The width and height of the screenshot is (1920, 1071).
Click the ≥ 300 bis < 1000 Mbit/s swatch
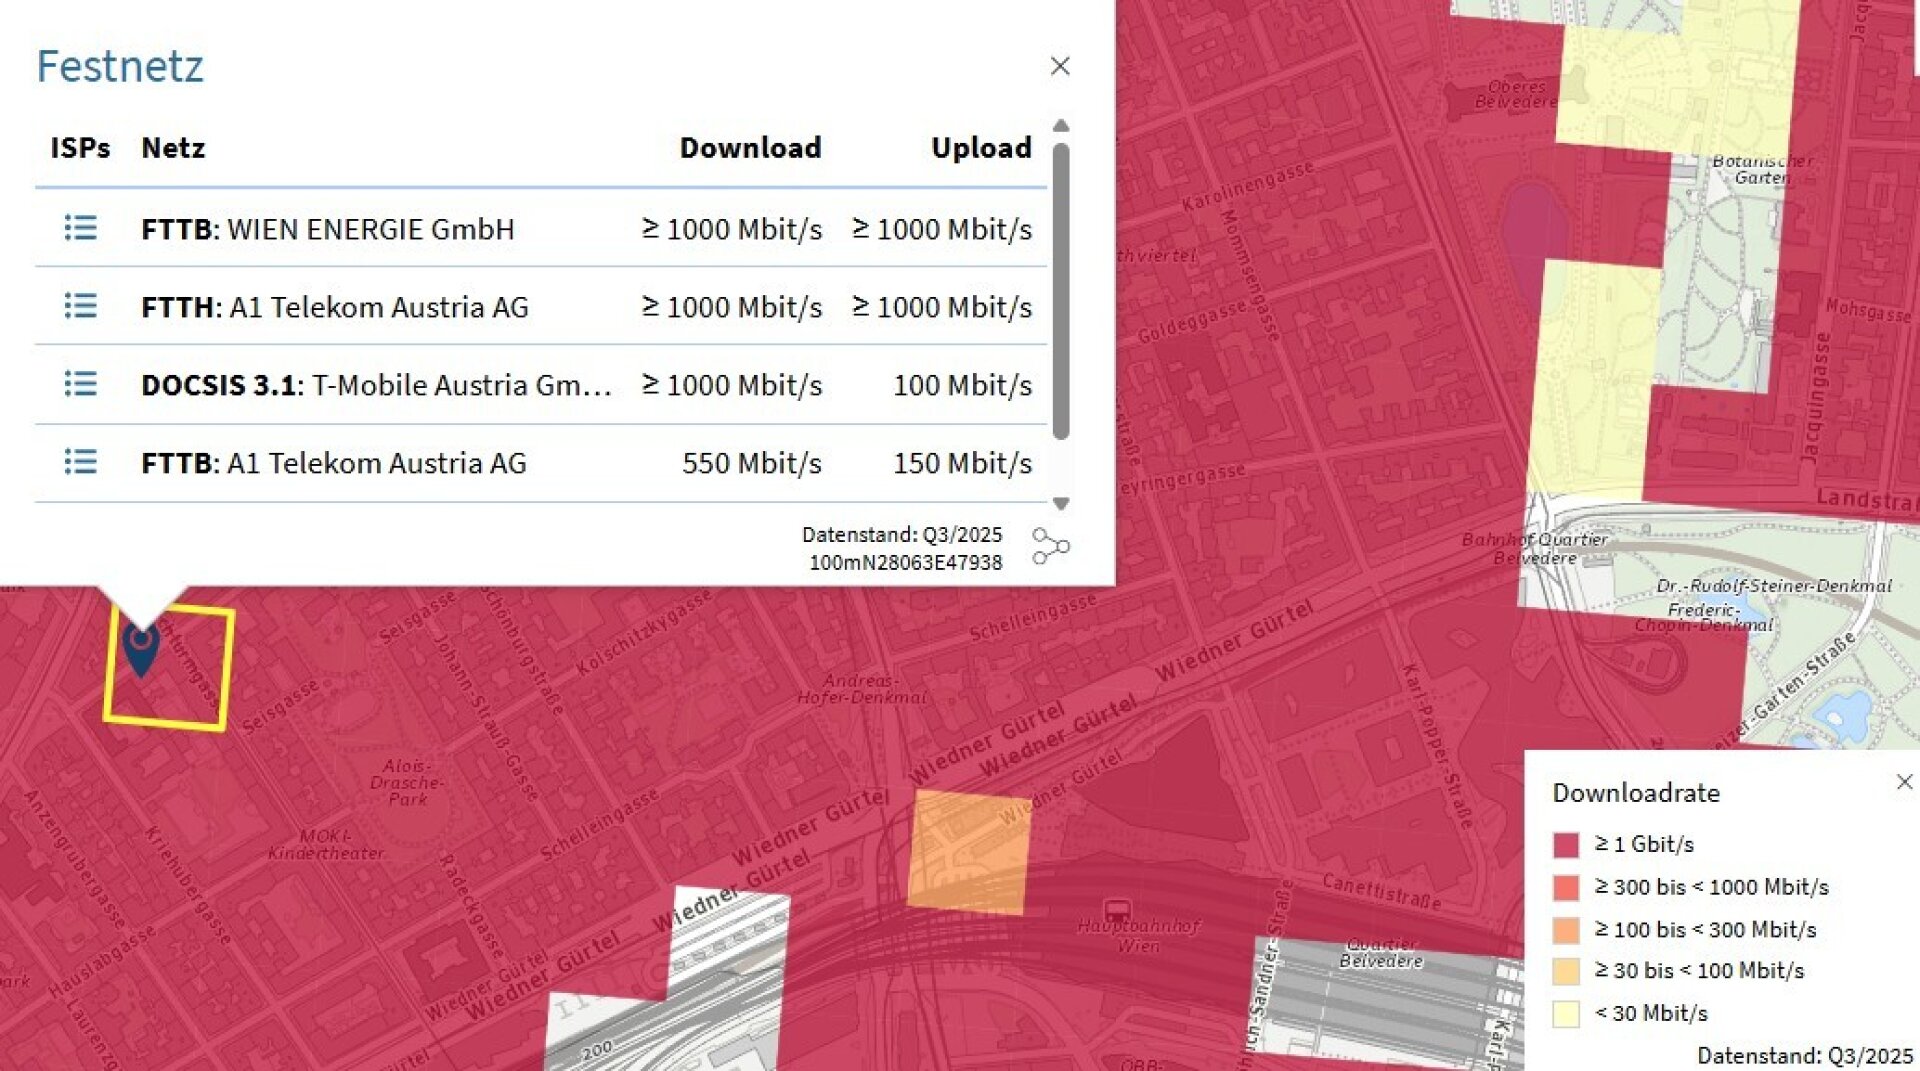tap(1566, 887)
